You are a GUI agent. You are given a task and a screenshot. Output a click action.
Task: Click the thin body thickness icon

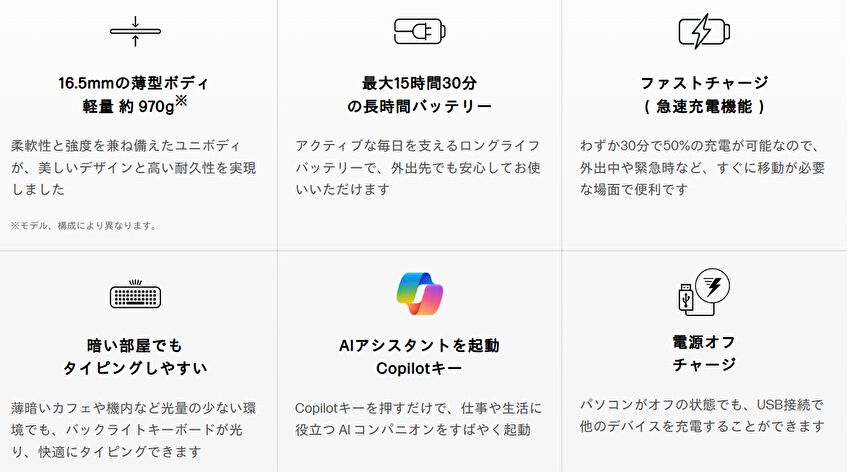pos(135,31)
